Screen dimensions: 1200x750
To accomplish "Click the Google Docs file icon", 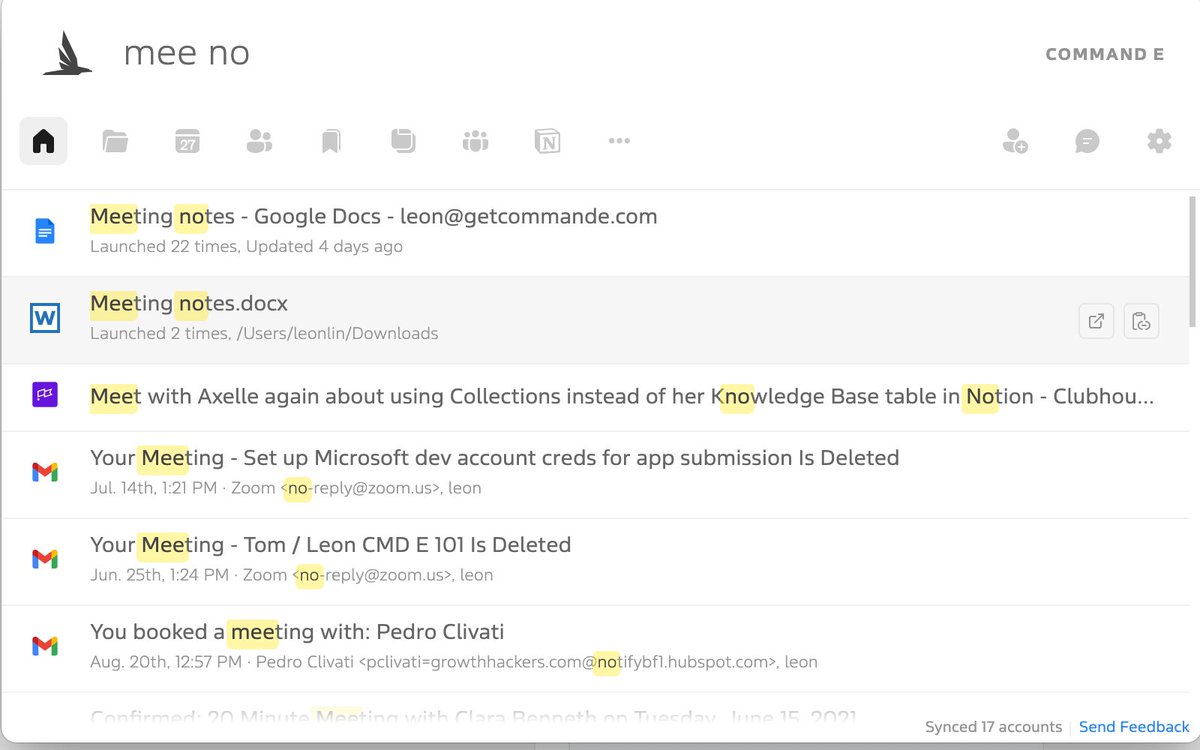I will [x=45, y=231].
